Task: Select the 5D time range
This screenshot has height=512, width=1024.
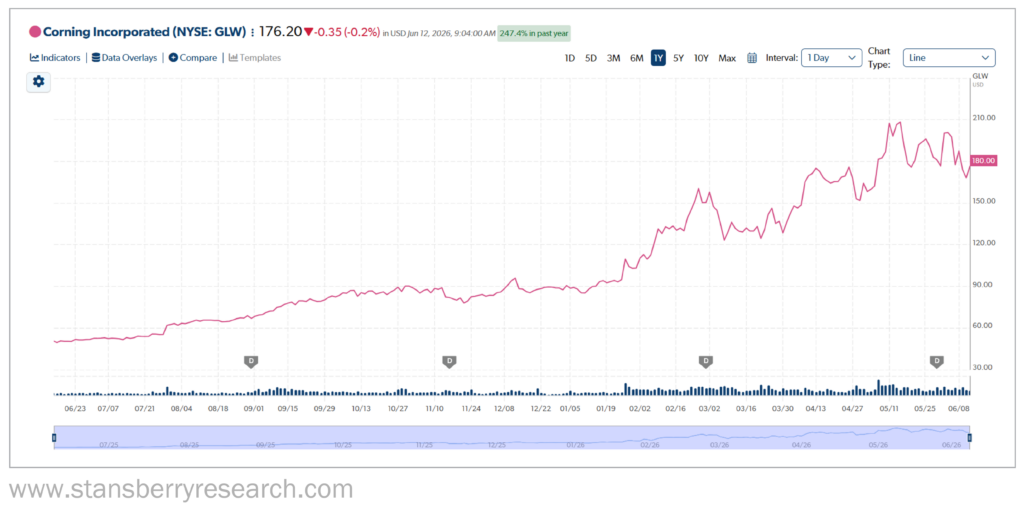Action: 590,58
